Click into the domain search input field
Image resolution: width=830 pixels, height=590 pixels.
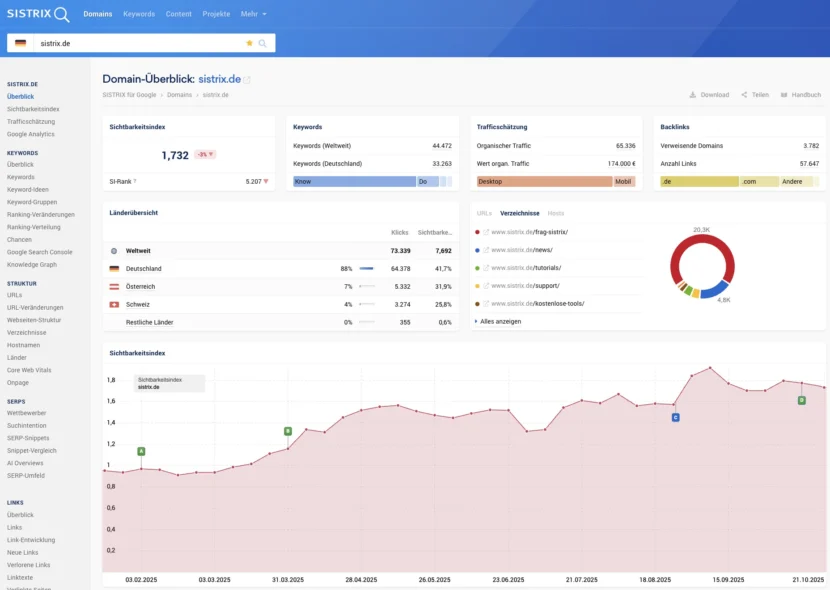(x=140, y=43)
